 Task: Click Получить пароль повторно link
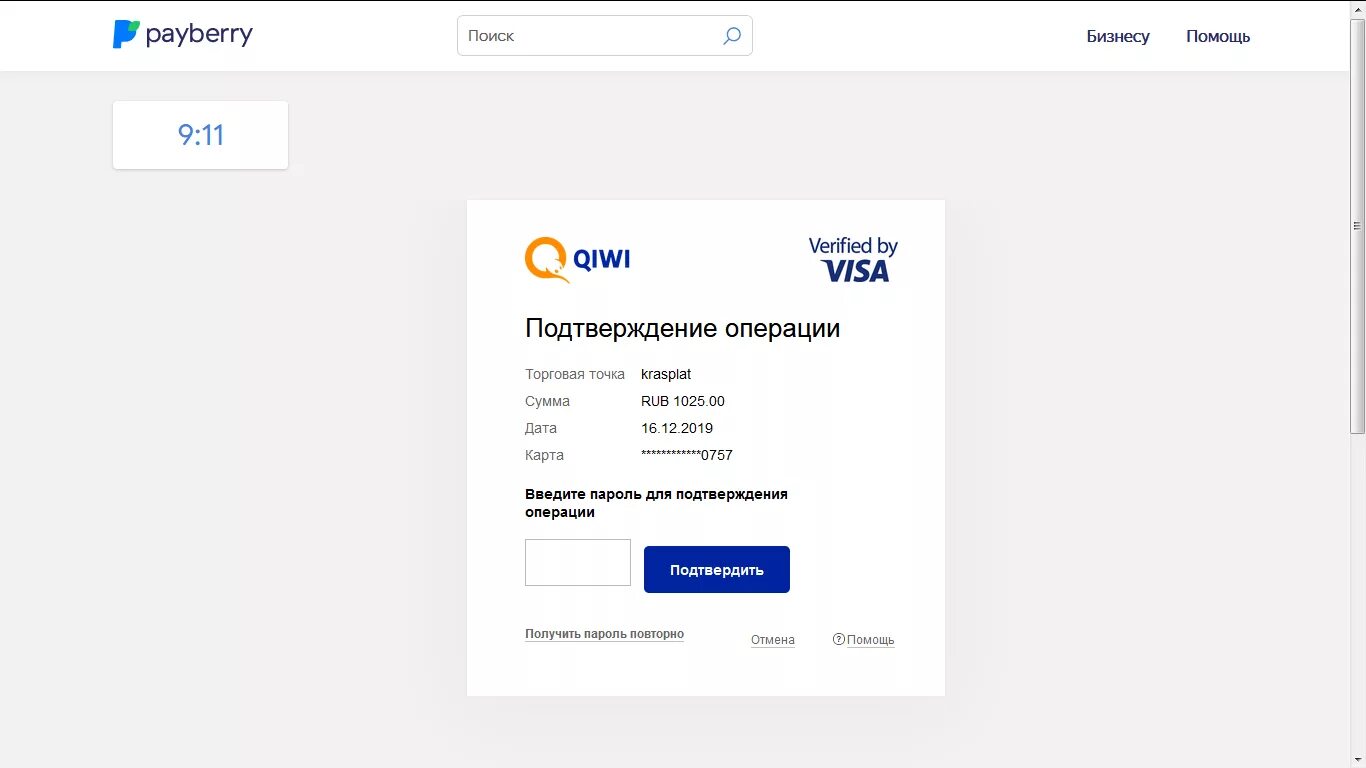tap(604, 634)
